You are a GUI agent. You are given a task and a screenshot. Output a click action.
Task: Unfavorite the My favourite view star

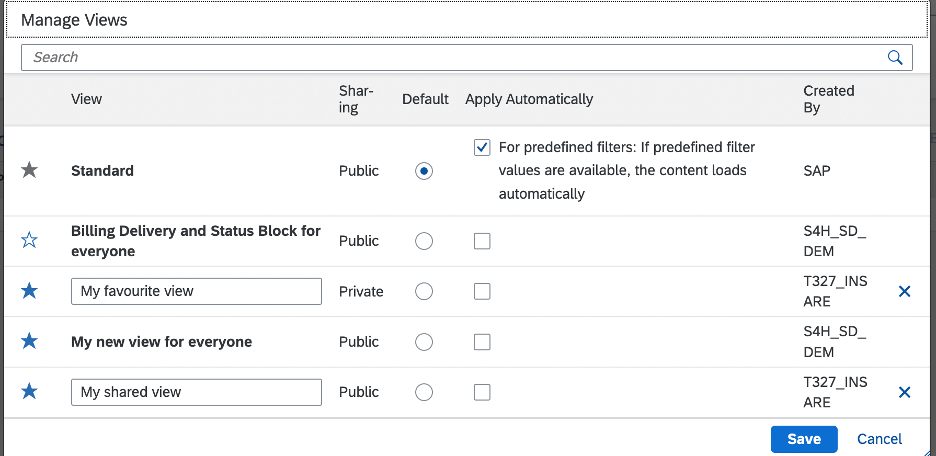tap(29, 291)
